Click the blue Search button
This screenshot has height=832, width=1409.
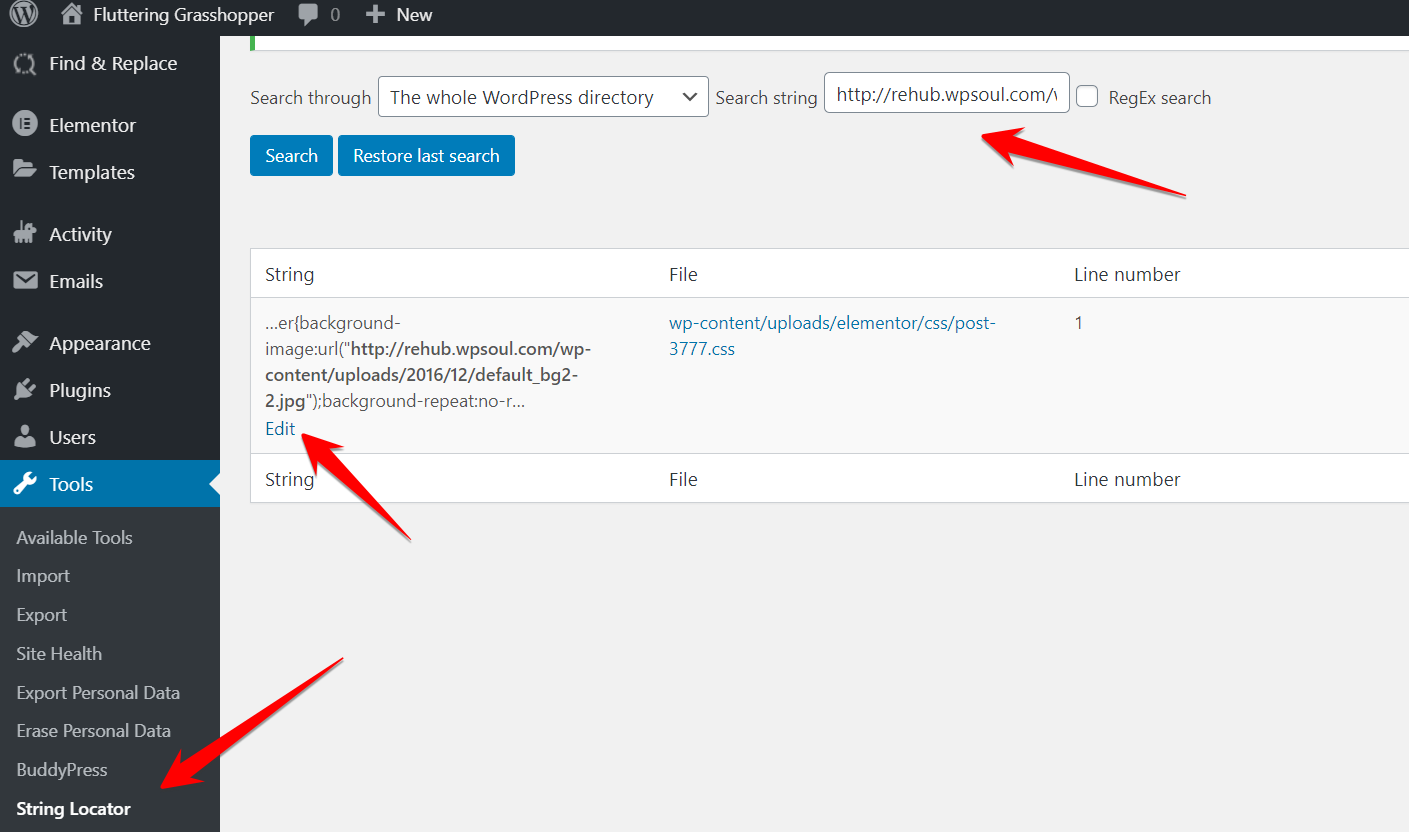(291, 156)
